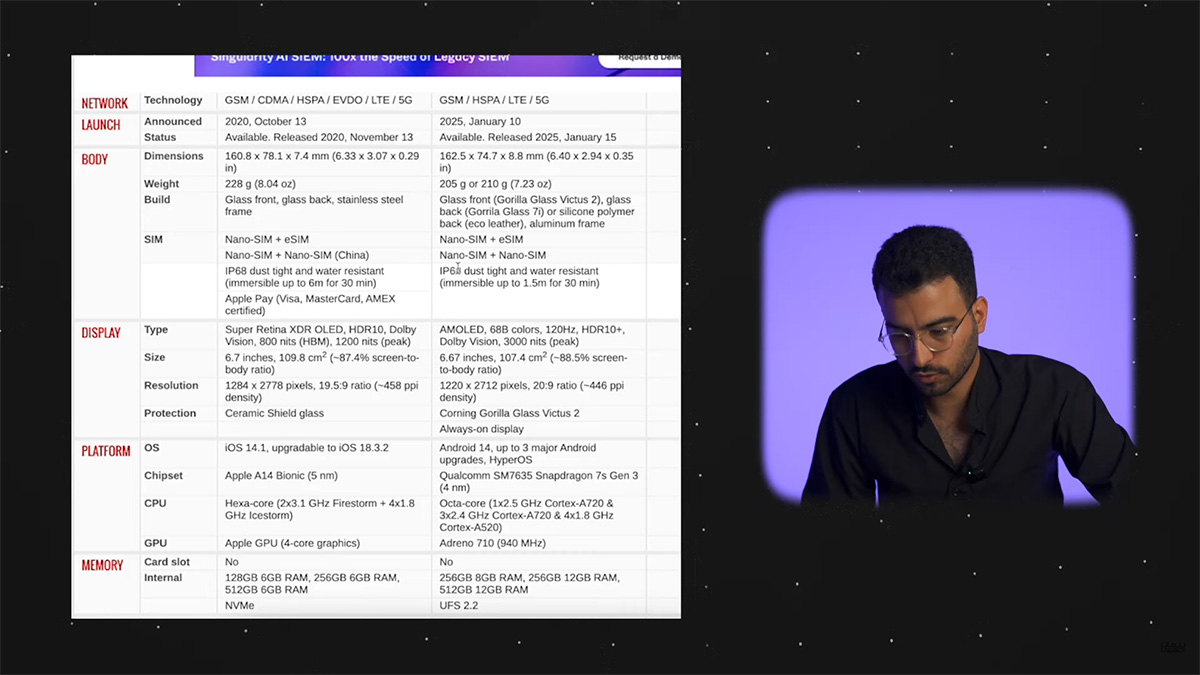
Task: Click the OS row label
Action: (152, 448)
